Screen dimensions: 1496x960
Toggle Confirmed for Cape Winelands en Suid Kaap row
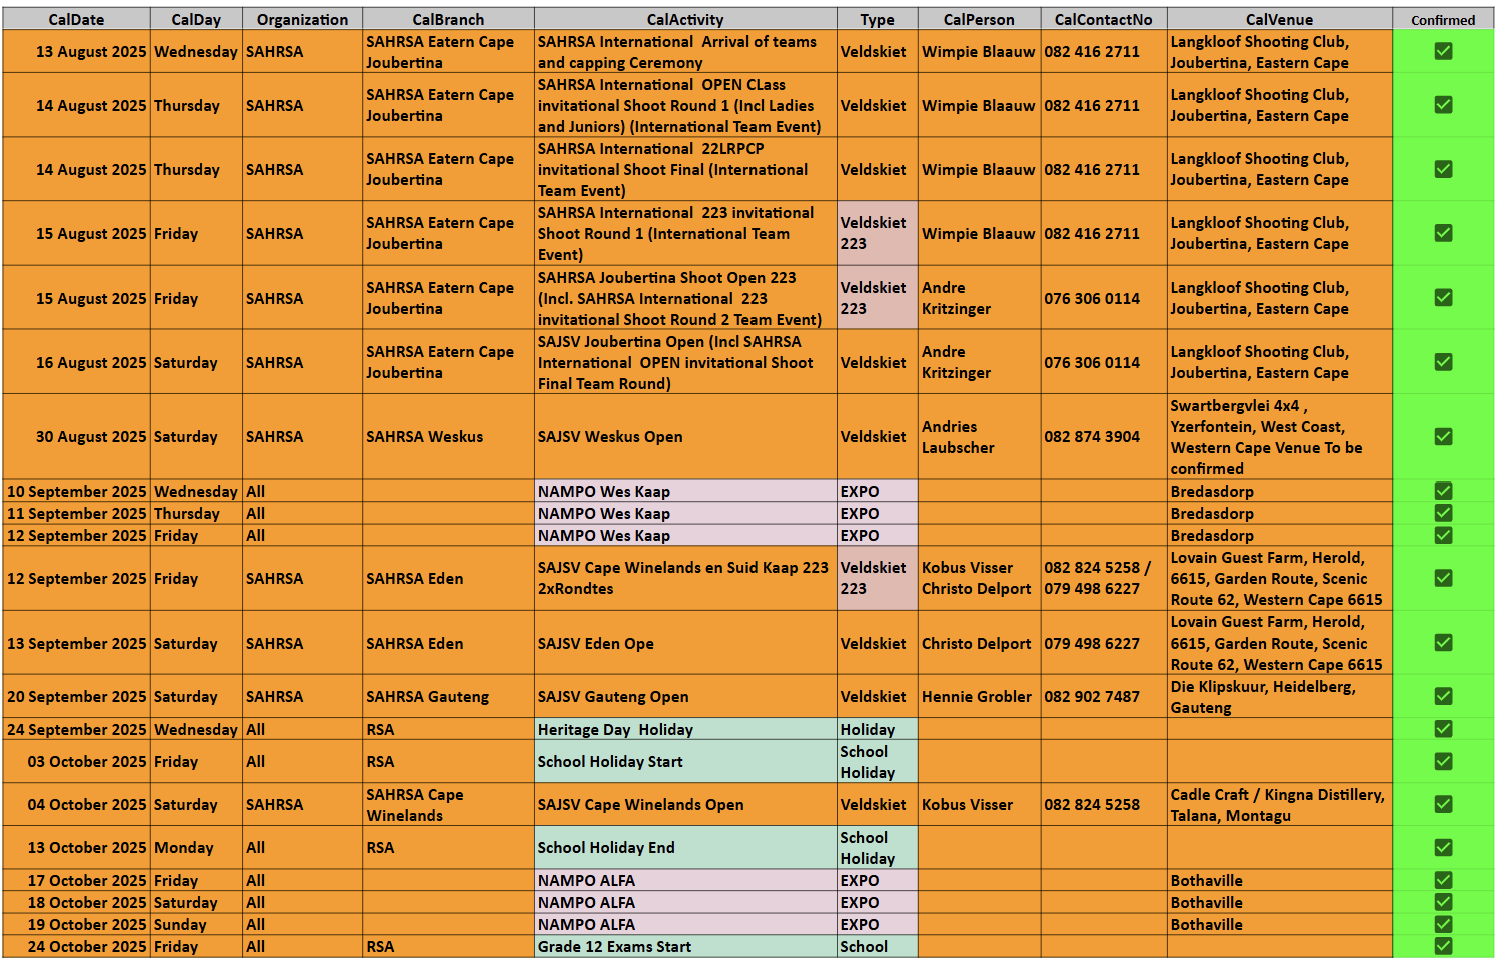coord(1443,578)
